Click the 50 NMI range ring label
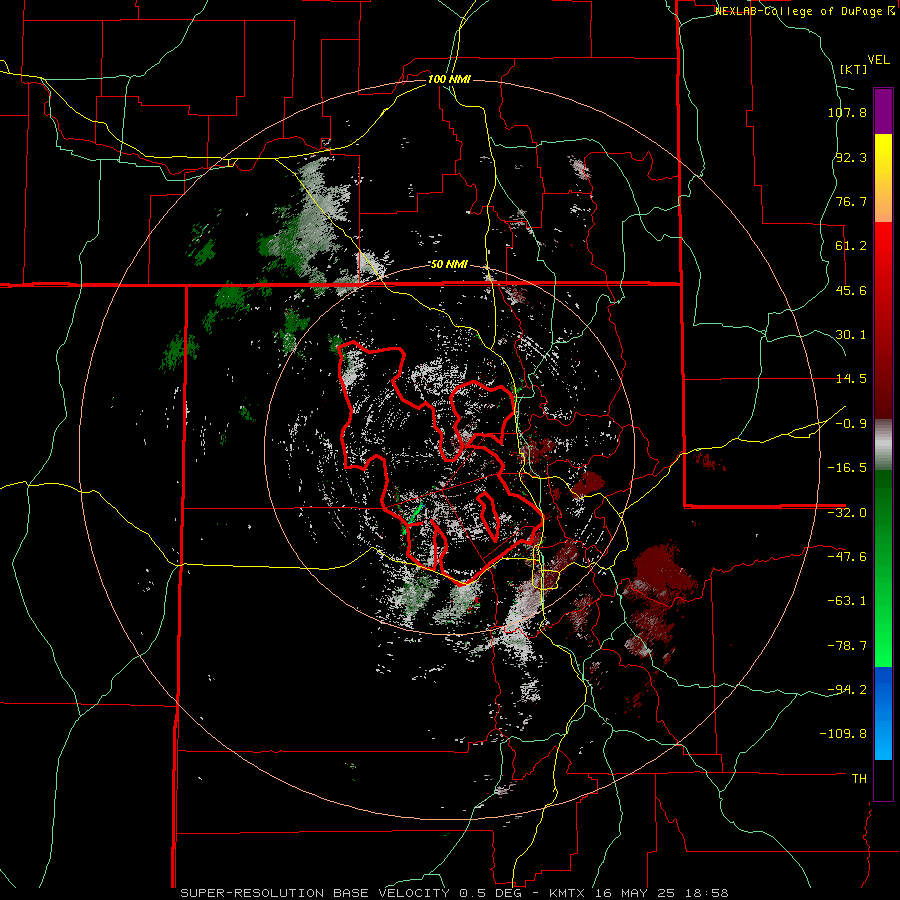The width and height of the screenshot is (900, 900). 449,265
